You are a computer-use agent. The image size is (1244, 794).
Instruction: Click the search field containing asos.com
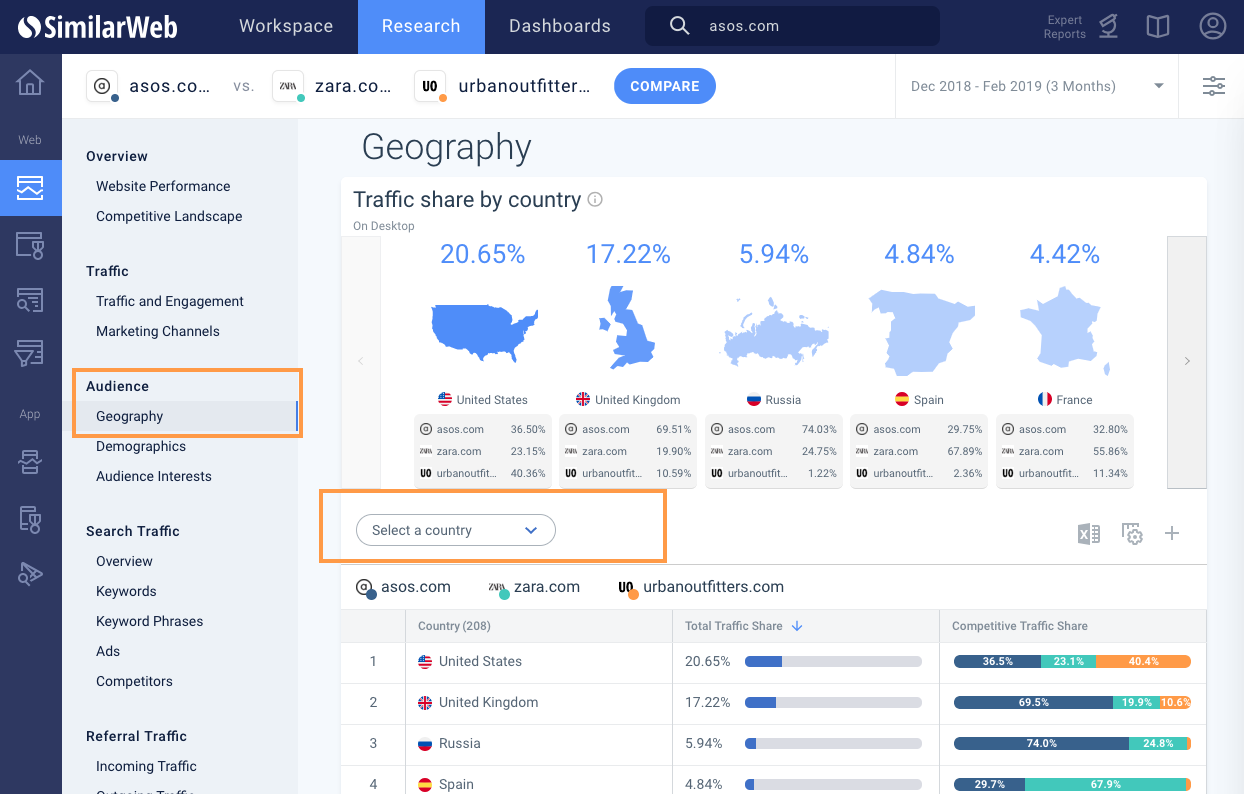(792, 26)
